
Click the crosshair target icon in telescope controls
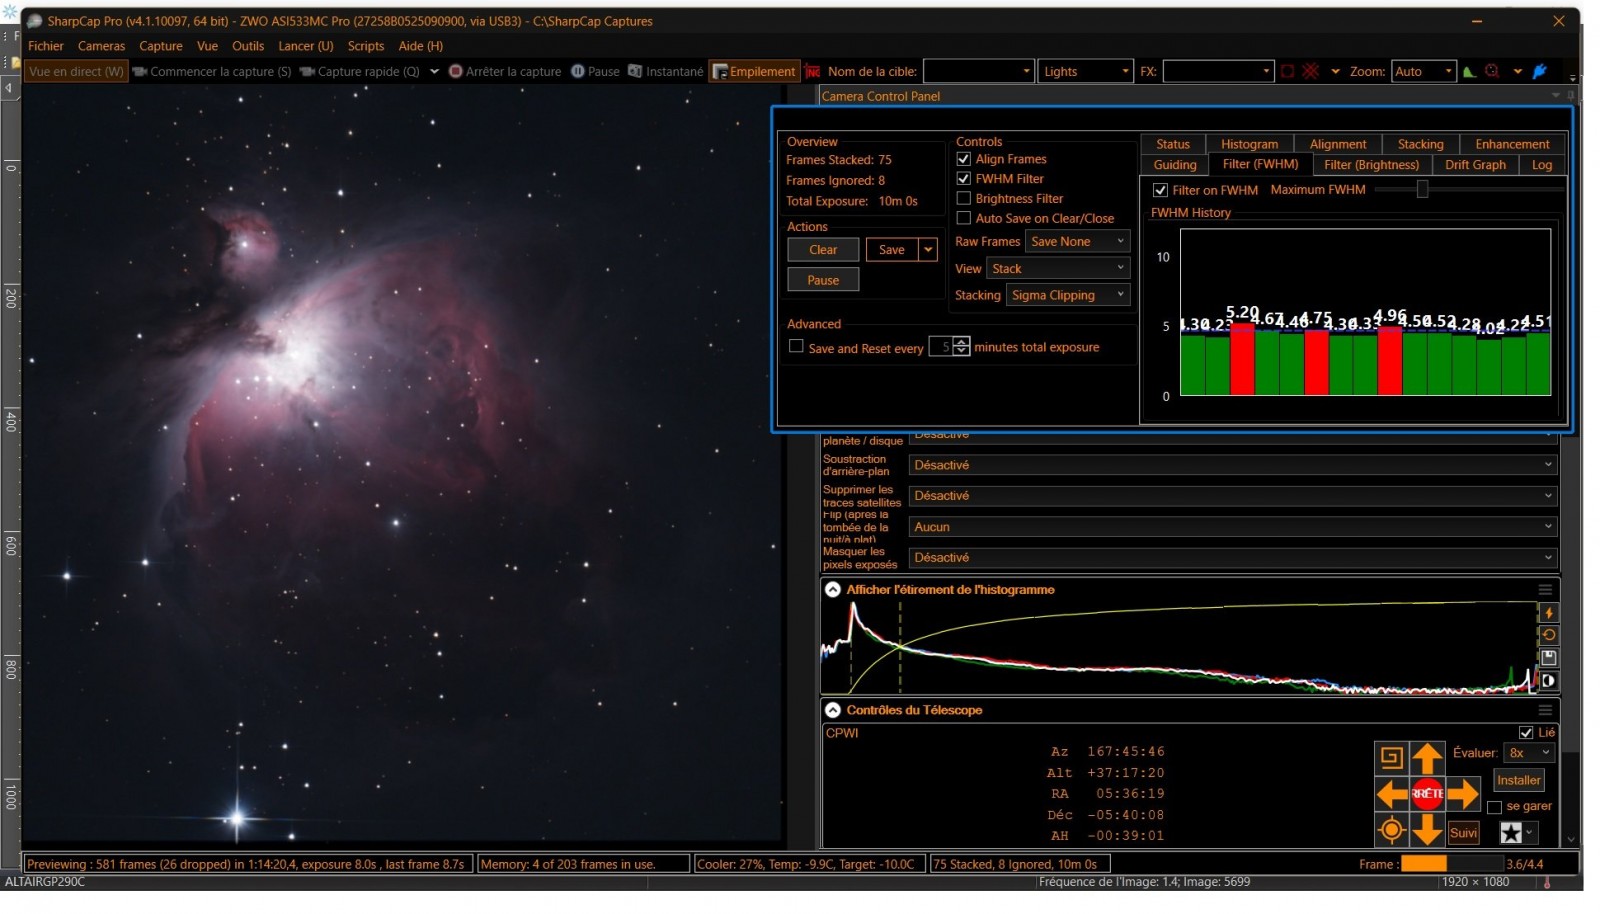coord(1391,830)
